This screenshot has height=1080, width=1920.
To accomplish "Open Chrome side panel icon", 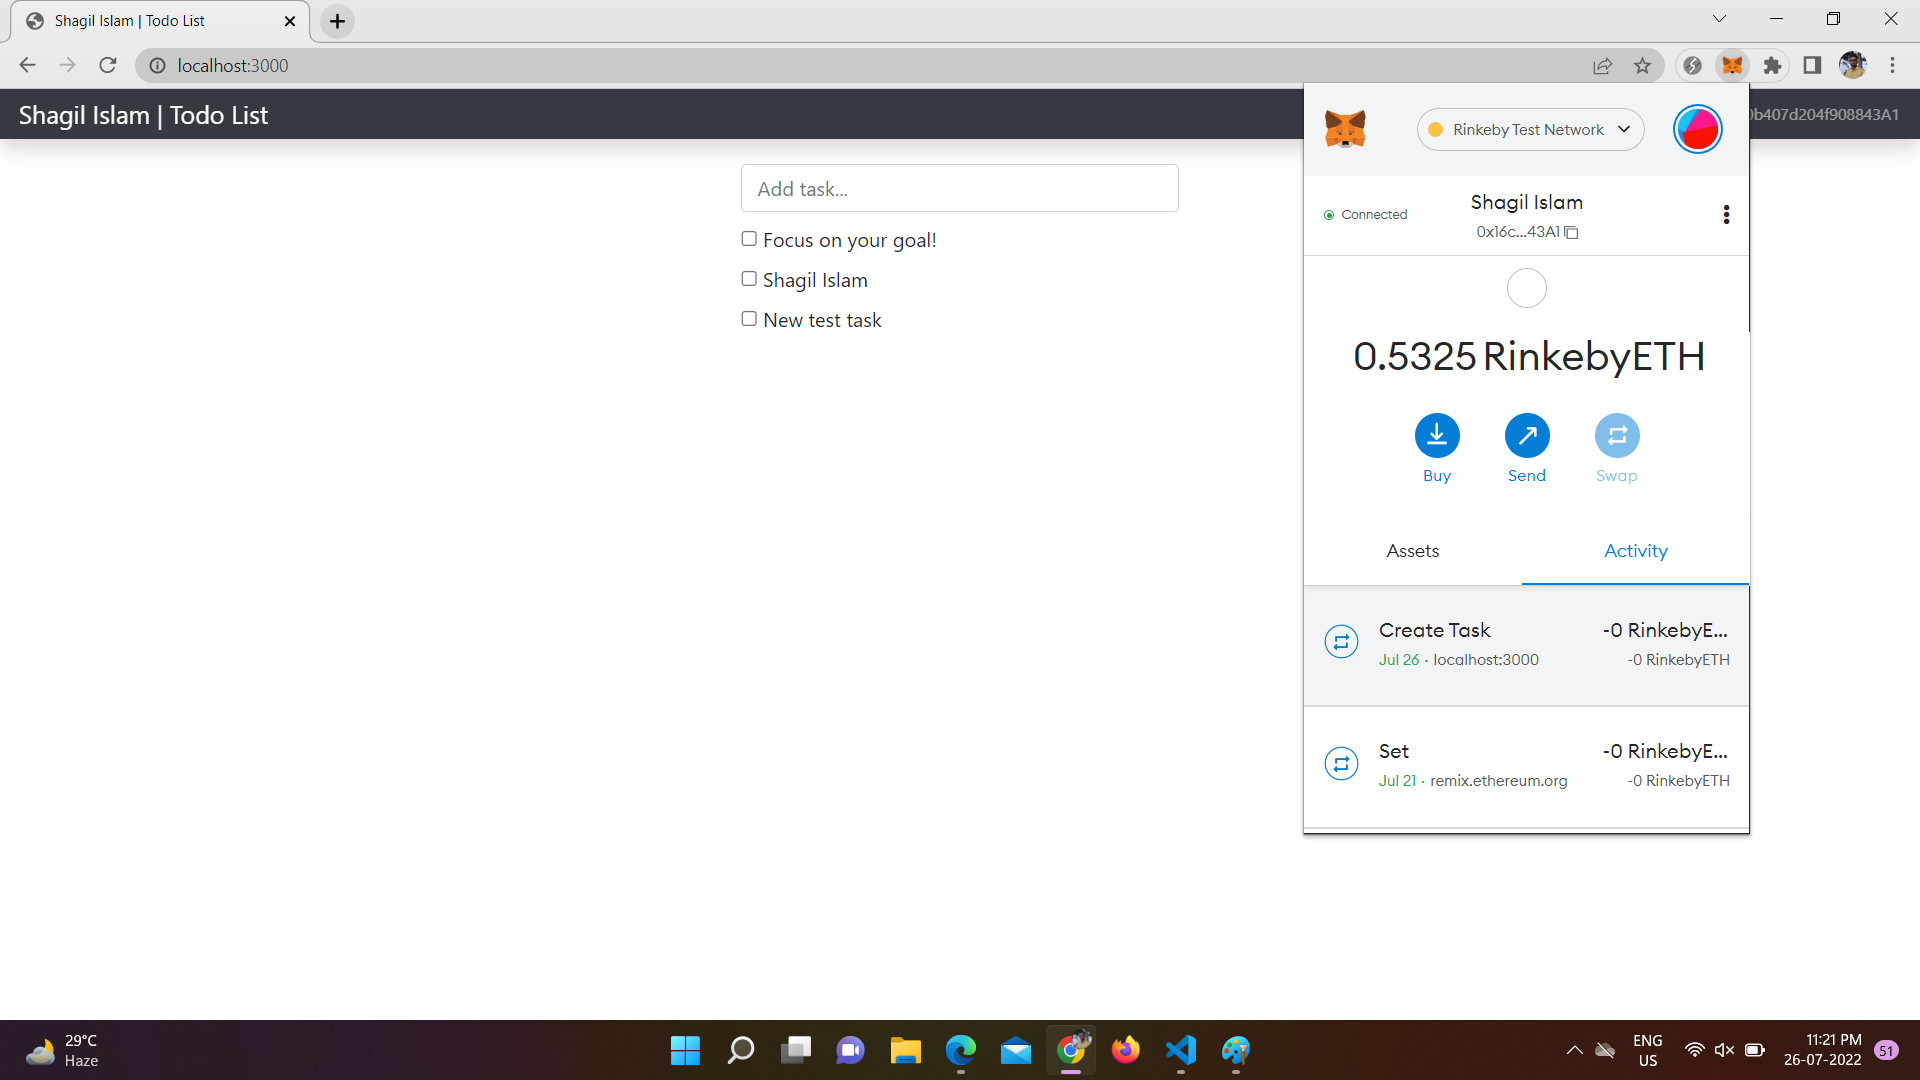I will (1812, 66).
